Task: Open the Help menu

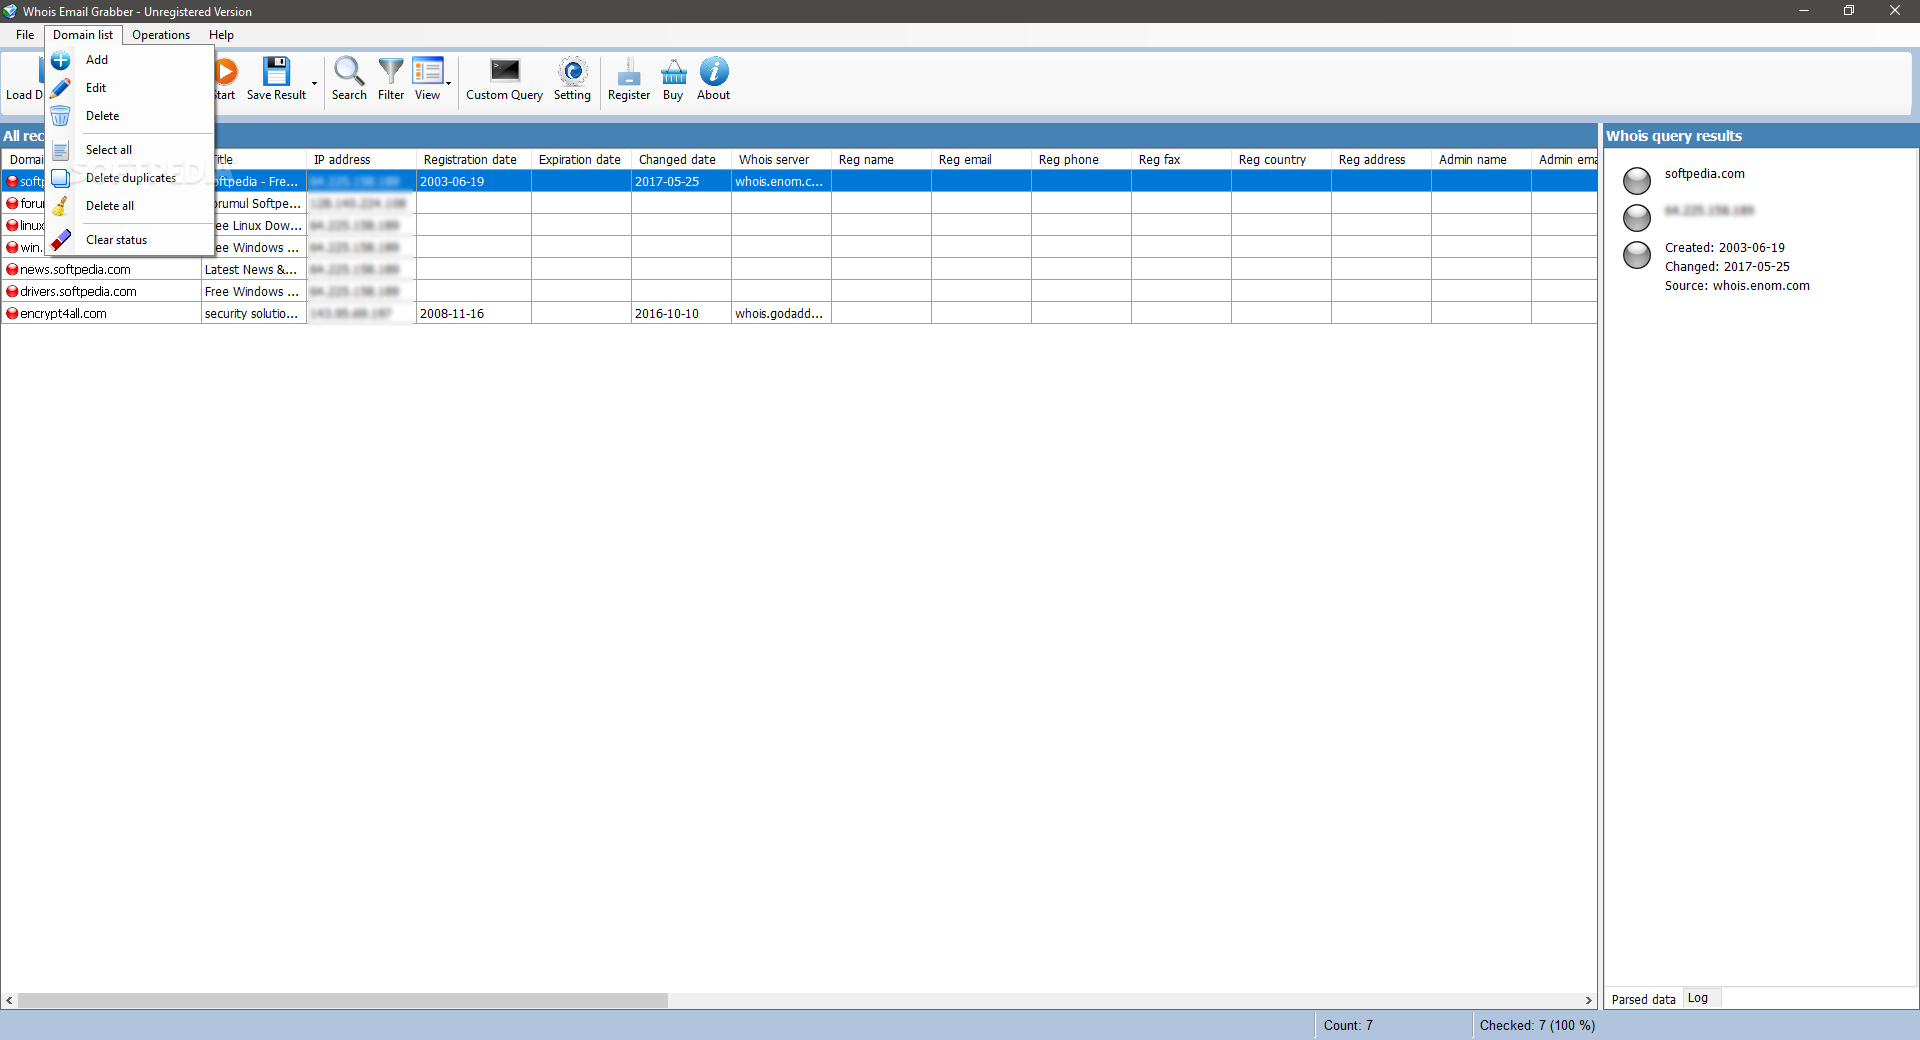Action: (x=221, y=35)
